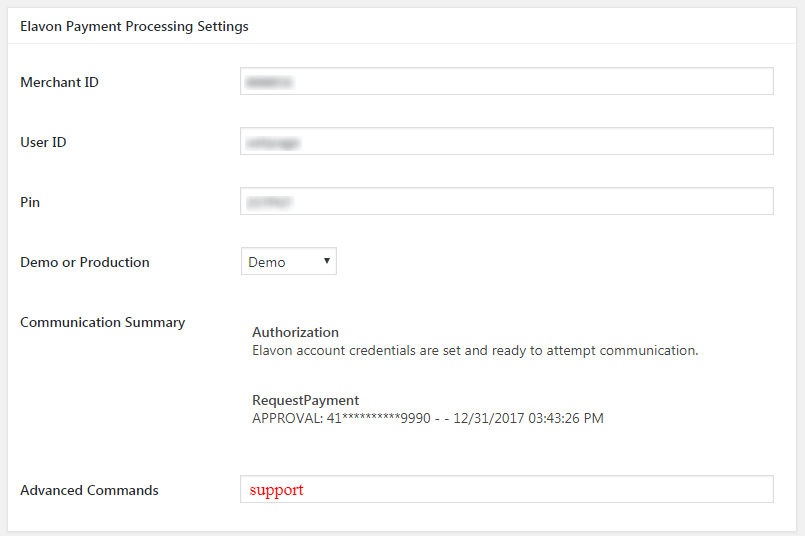
Task: Click into the Pin field
Action: coord(506,202)
